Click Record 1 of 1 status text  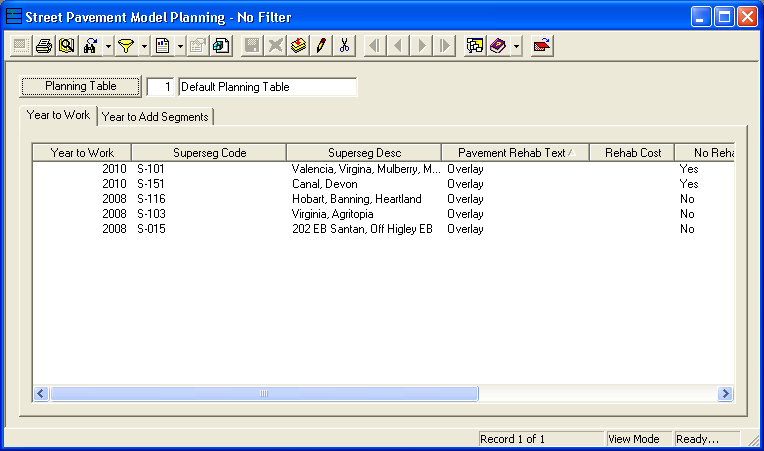pyautogui.click(x=512, y=439)
